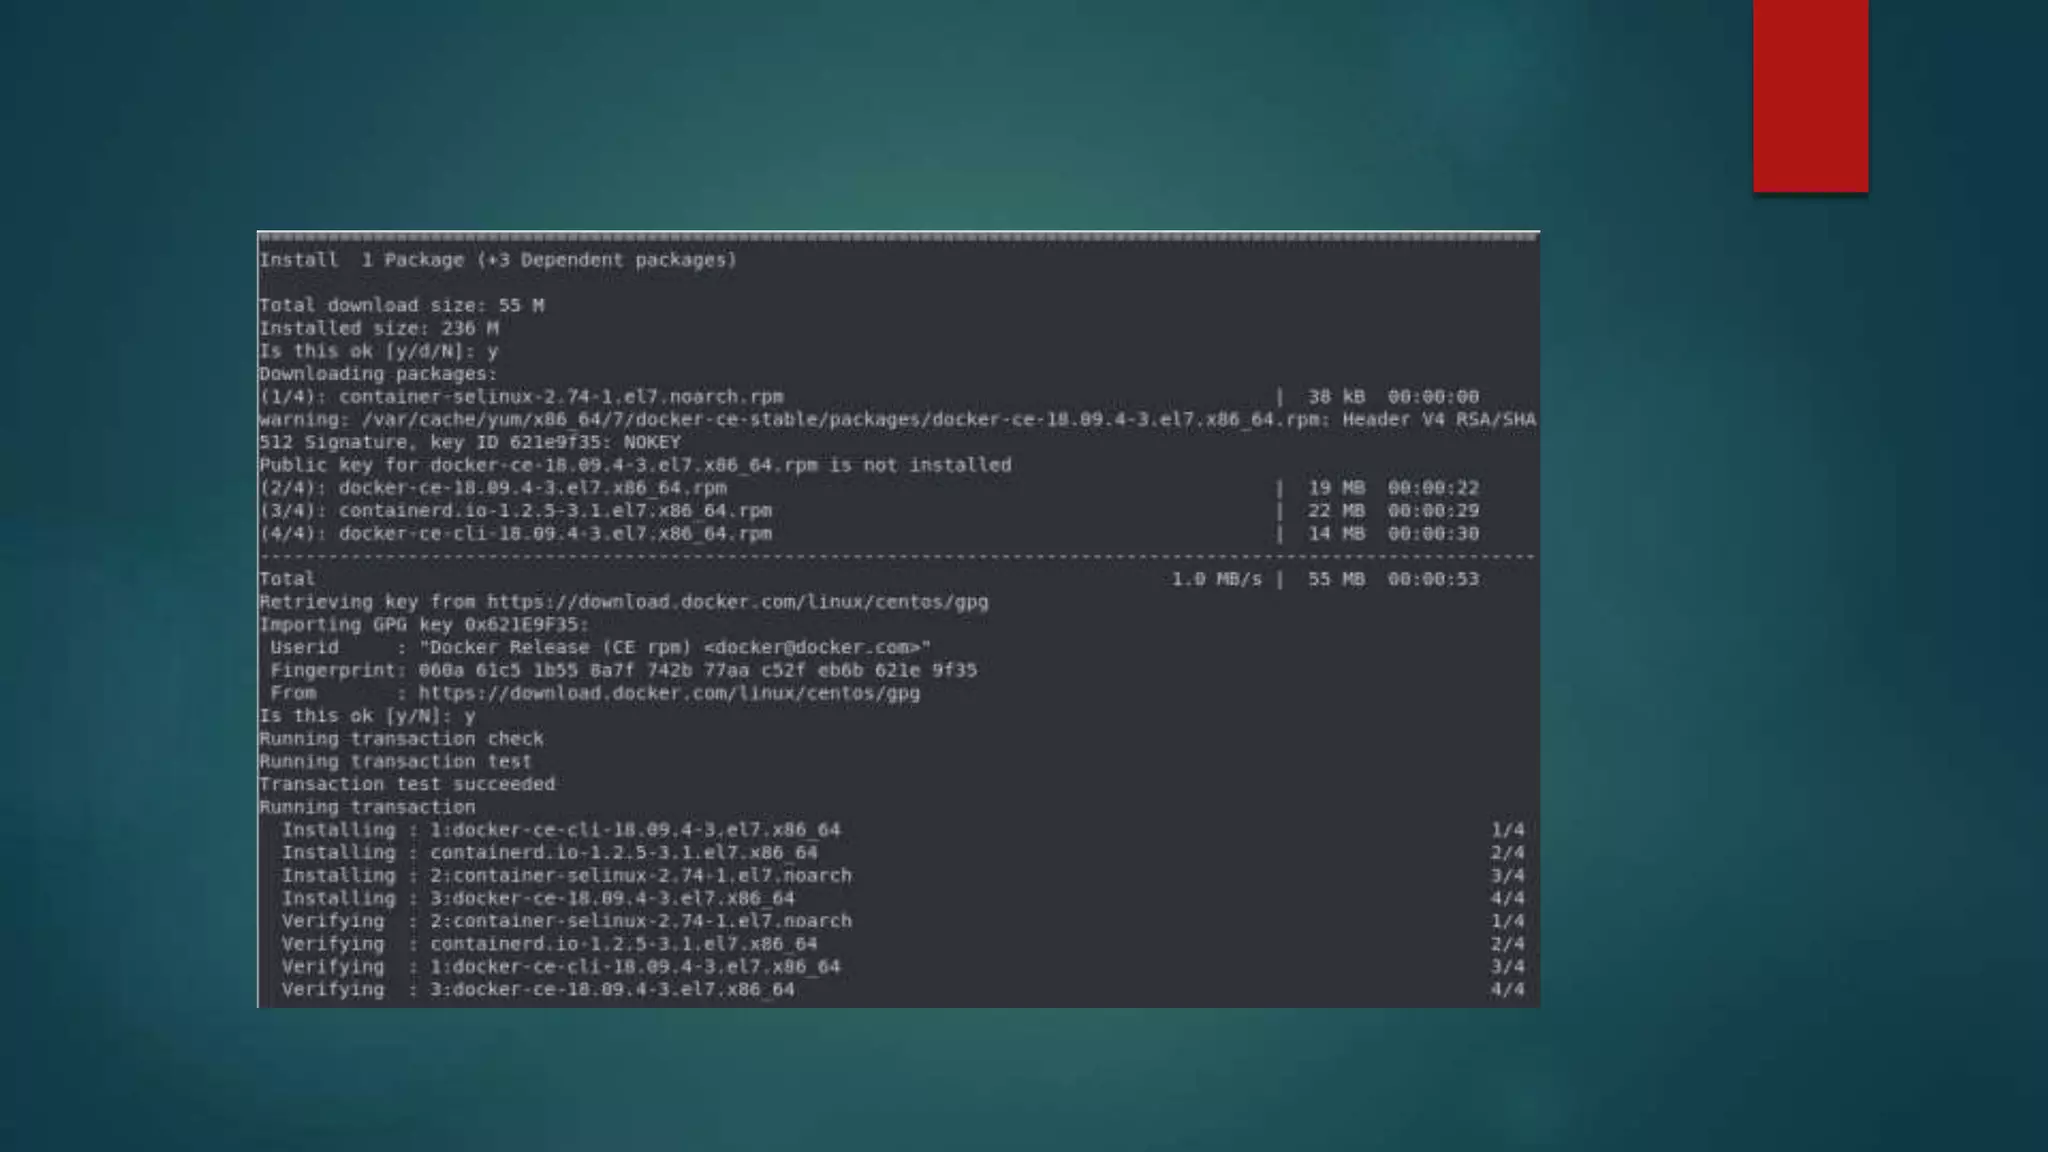
Task: Click the 'Installed size: 236 M' line
Action: [x=378, y=328]
